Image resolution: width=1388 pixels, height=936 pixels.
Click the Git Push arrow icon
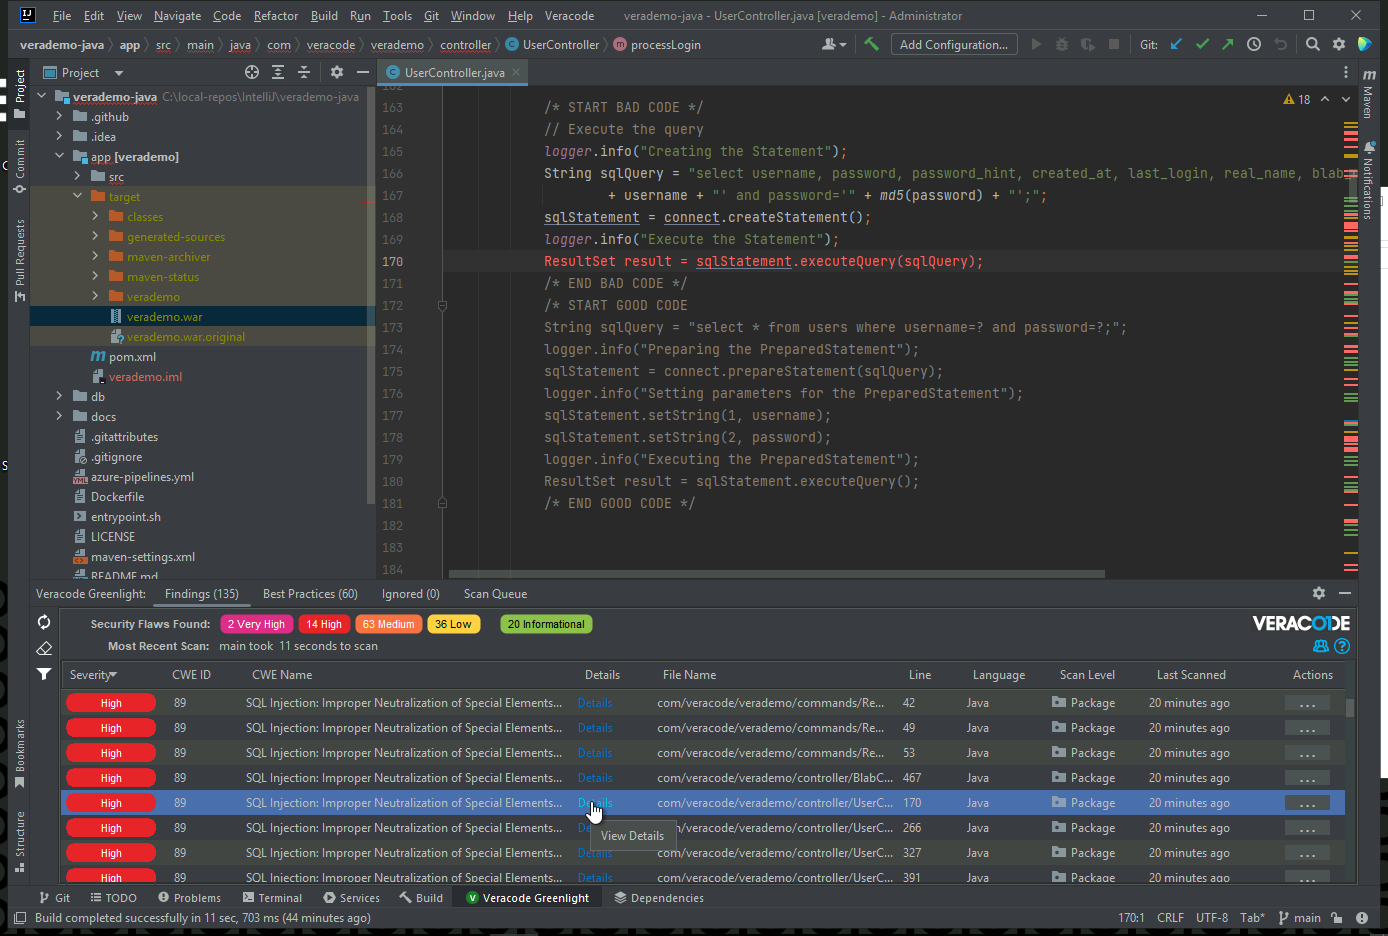[x=1228, y=44]
